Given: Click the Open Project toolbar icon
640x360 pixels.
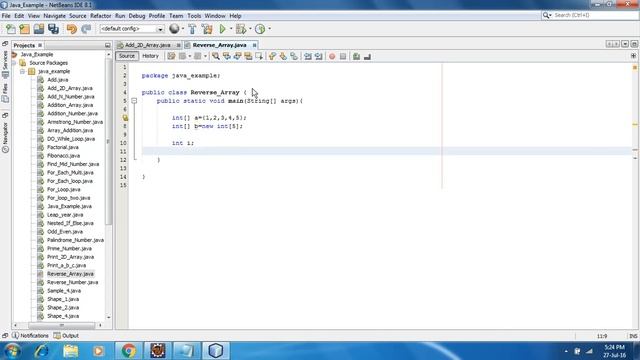Looking at the screenshot, I should tap(39, 29).
